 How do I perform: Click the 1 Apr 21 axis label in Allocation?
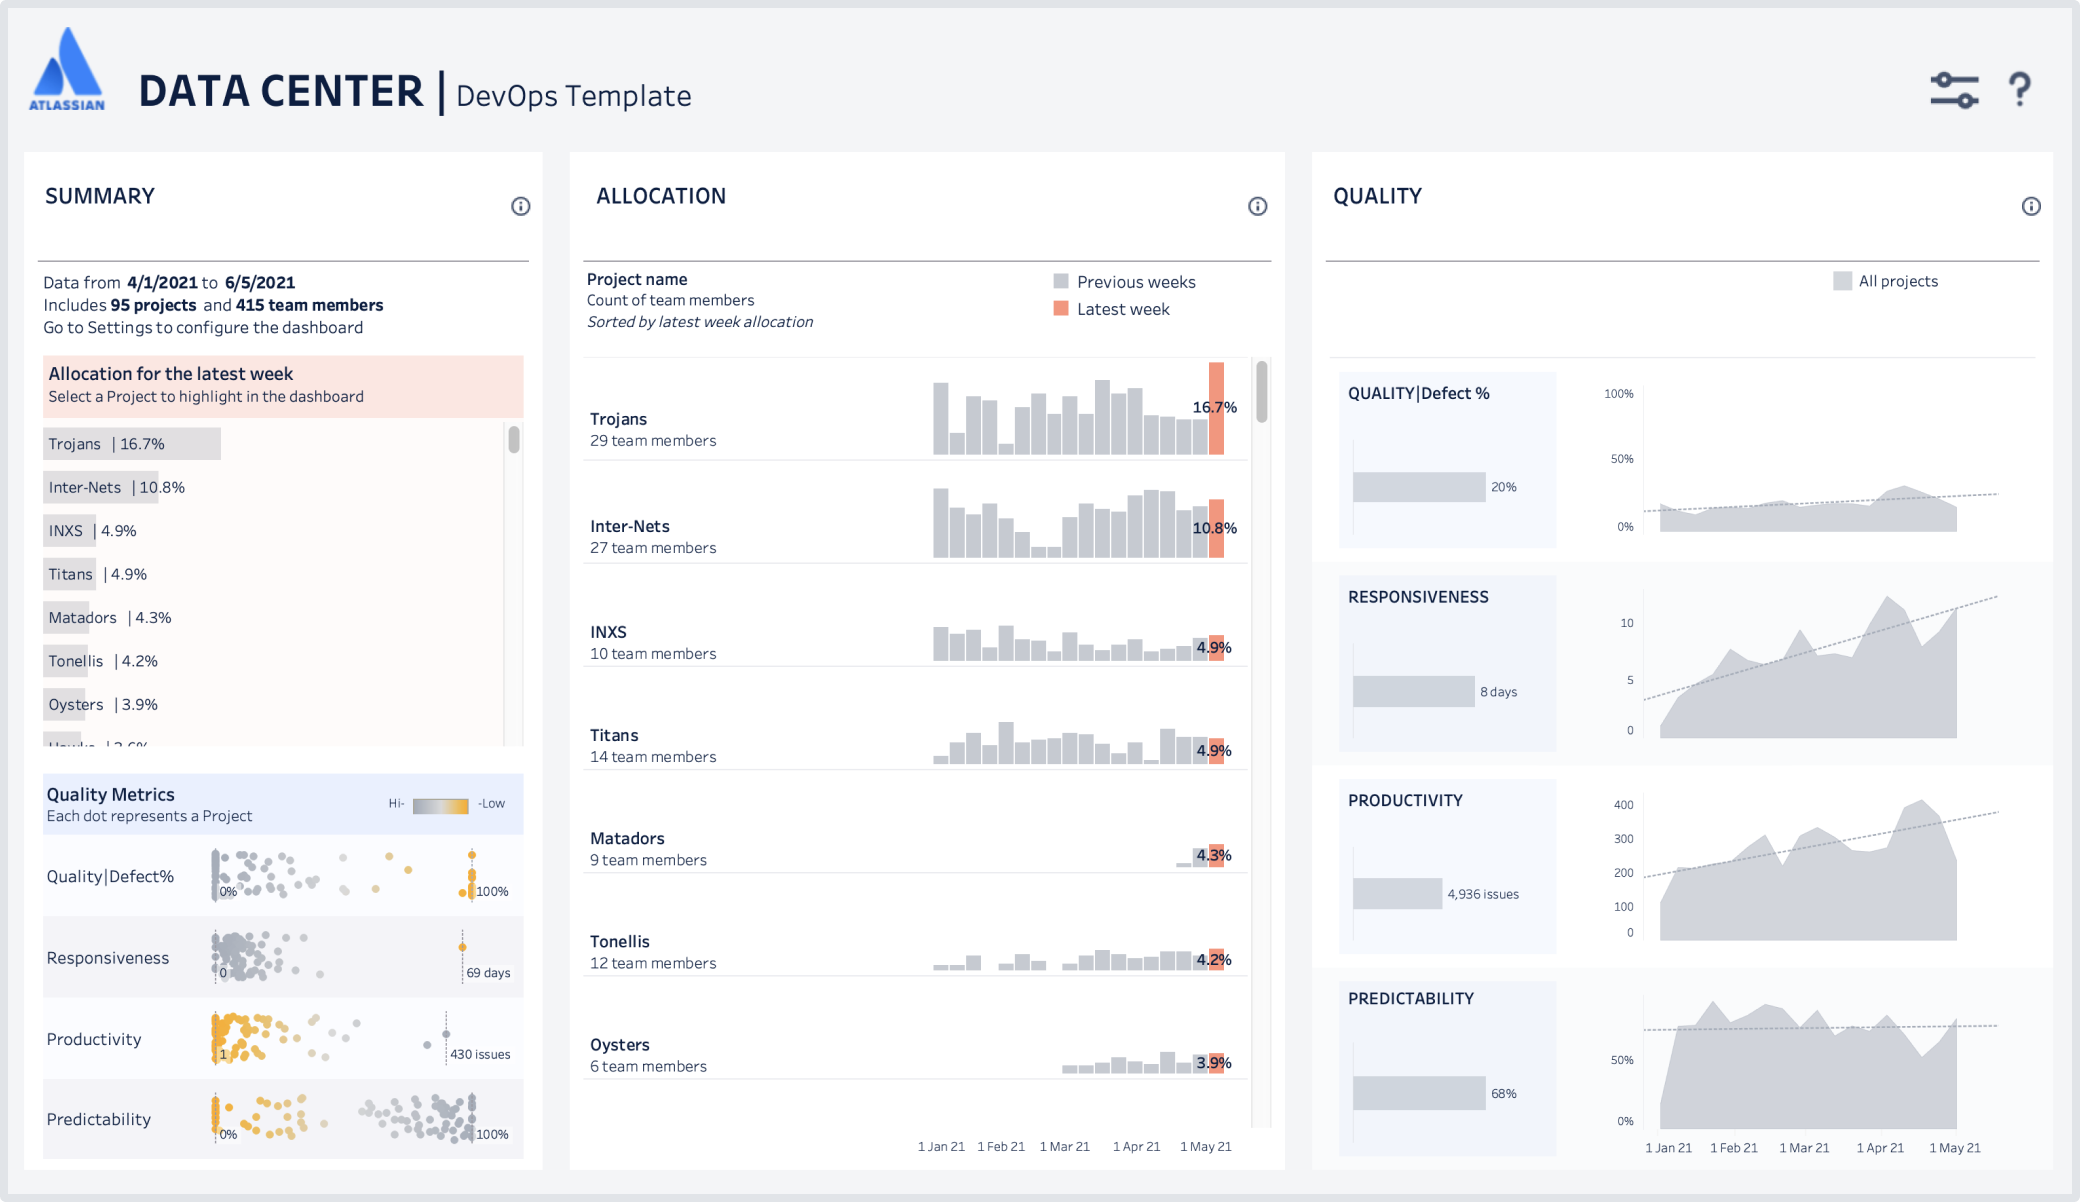1137,1146
